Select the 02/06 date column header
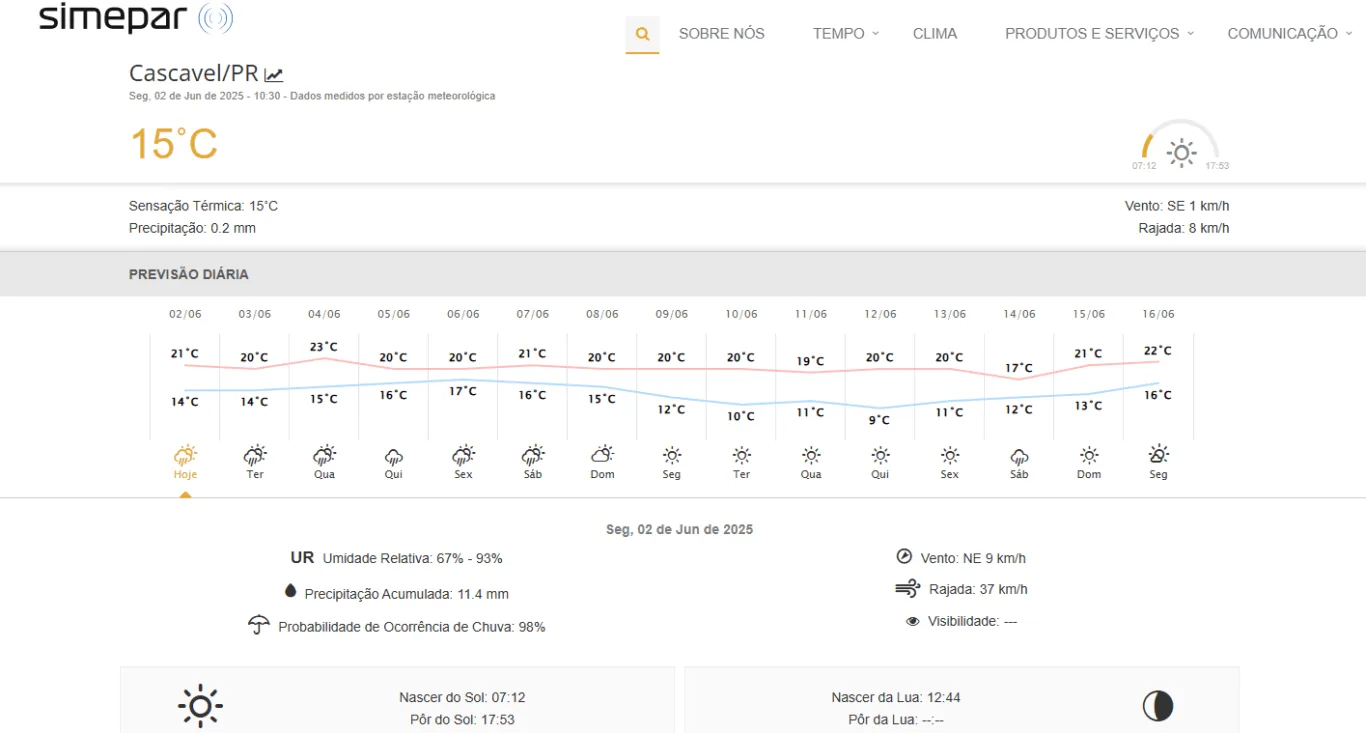Screen dimensions: 1366x733 point(185,314)
